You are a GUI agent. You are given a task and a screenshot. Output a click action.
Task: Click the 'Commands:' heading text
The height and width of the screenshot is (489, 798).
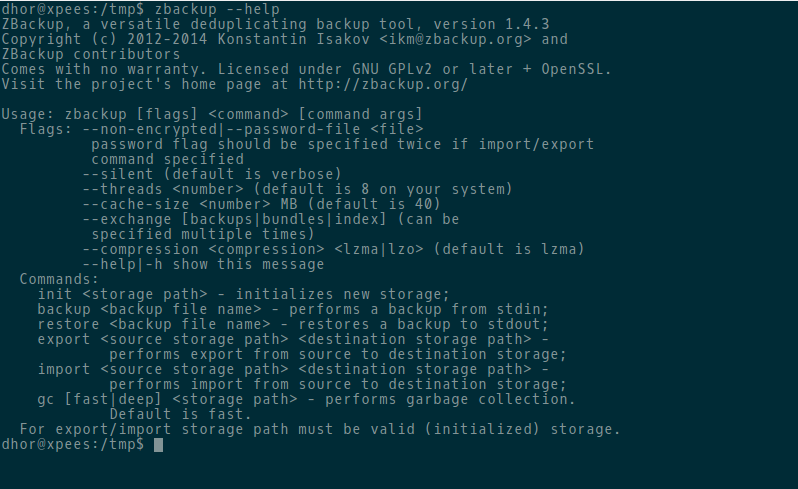59,279
